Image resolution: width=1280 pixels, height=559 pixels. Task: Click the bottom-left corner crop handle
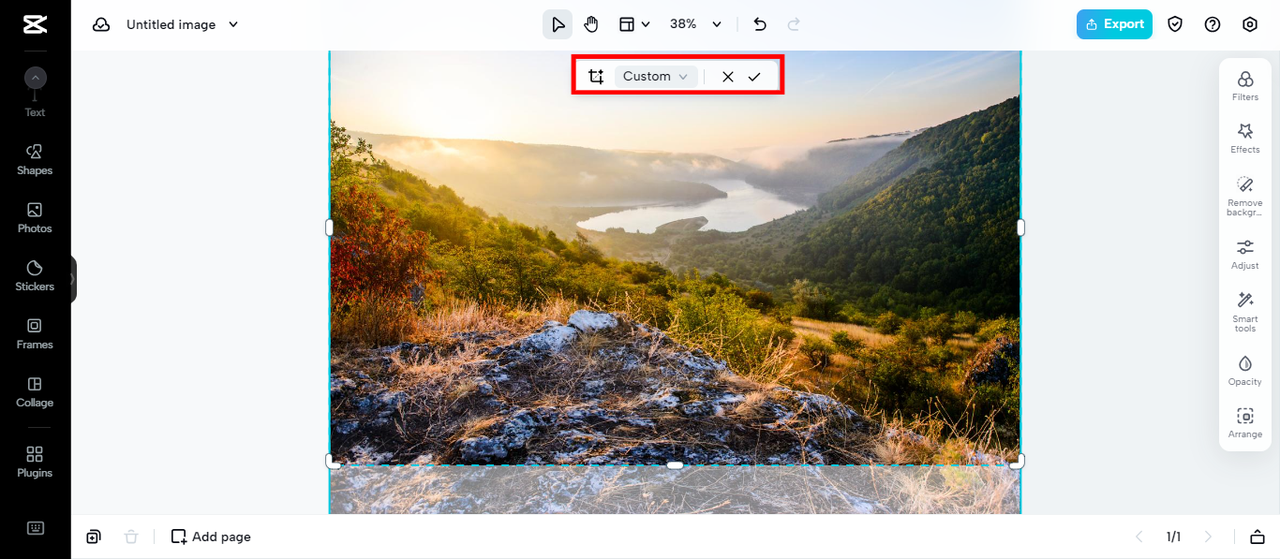click(x=332, y=462)
